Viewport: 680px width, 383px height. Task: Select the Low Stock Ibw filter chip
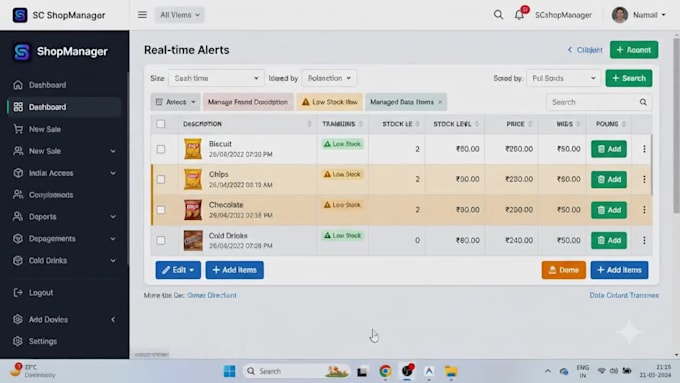coord(330,102)
